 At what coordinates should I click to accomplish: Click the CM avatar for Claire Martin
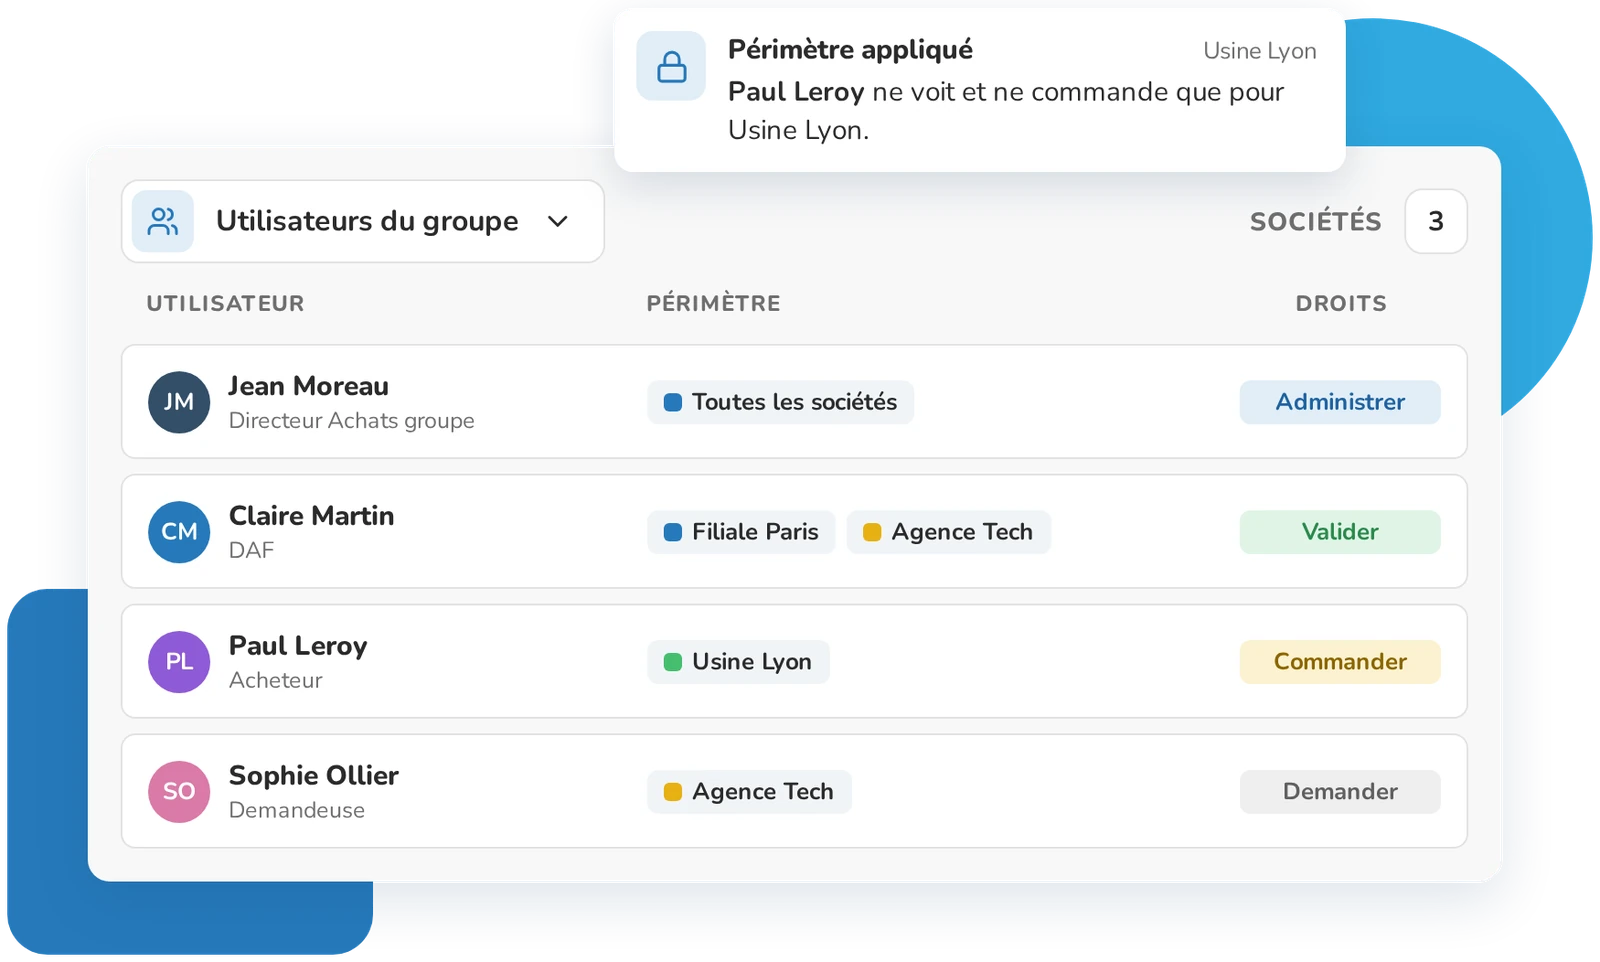179,532
